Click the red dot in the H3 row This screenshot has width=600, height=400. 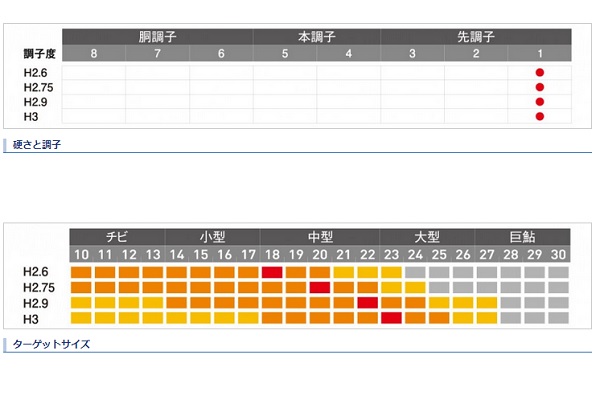[x=540, y=116]
